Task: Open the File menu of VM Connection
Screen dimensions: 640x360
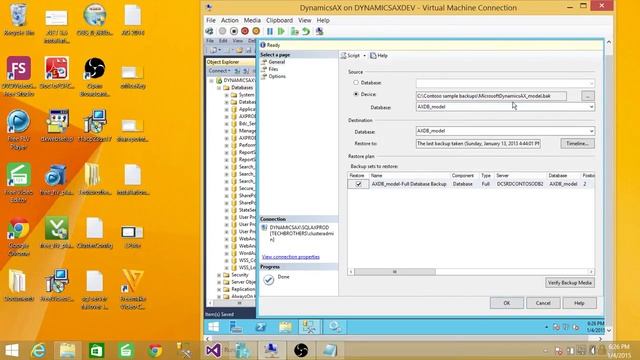Action: point(211,20)
